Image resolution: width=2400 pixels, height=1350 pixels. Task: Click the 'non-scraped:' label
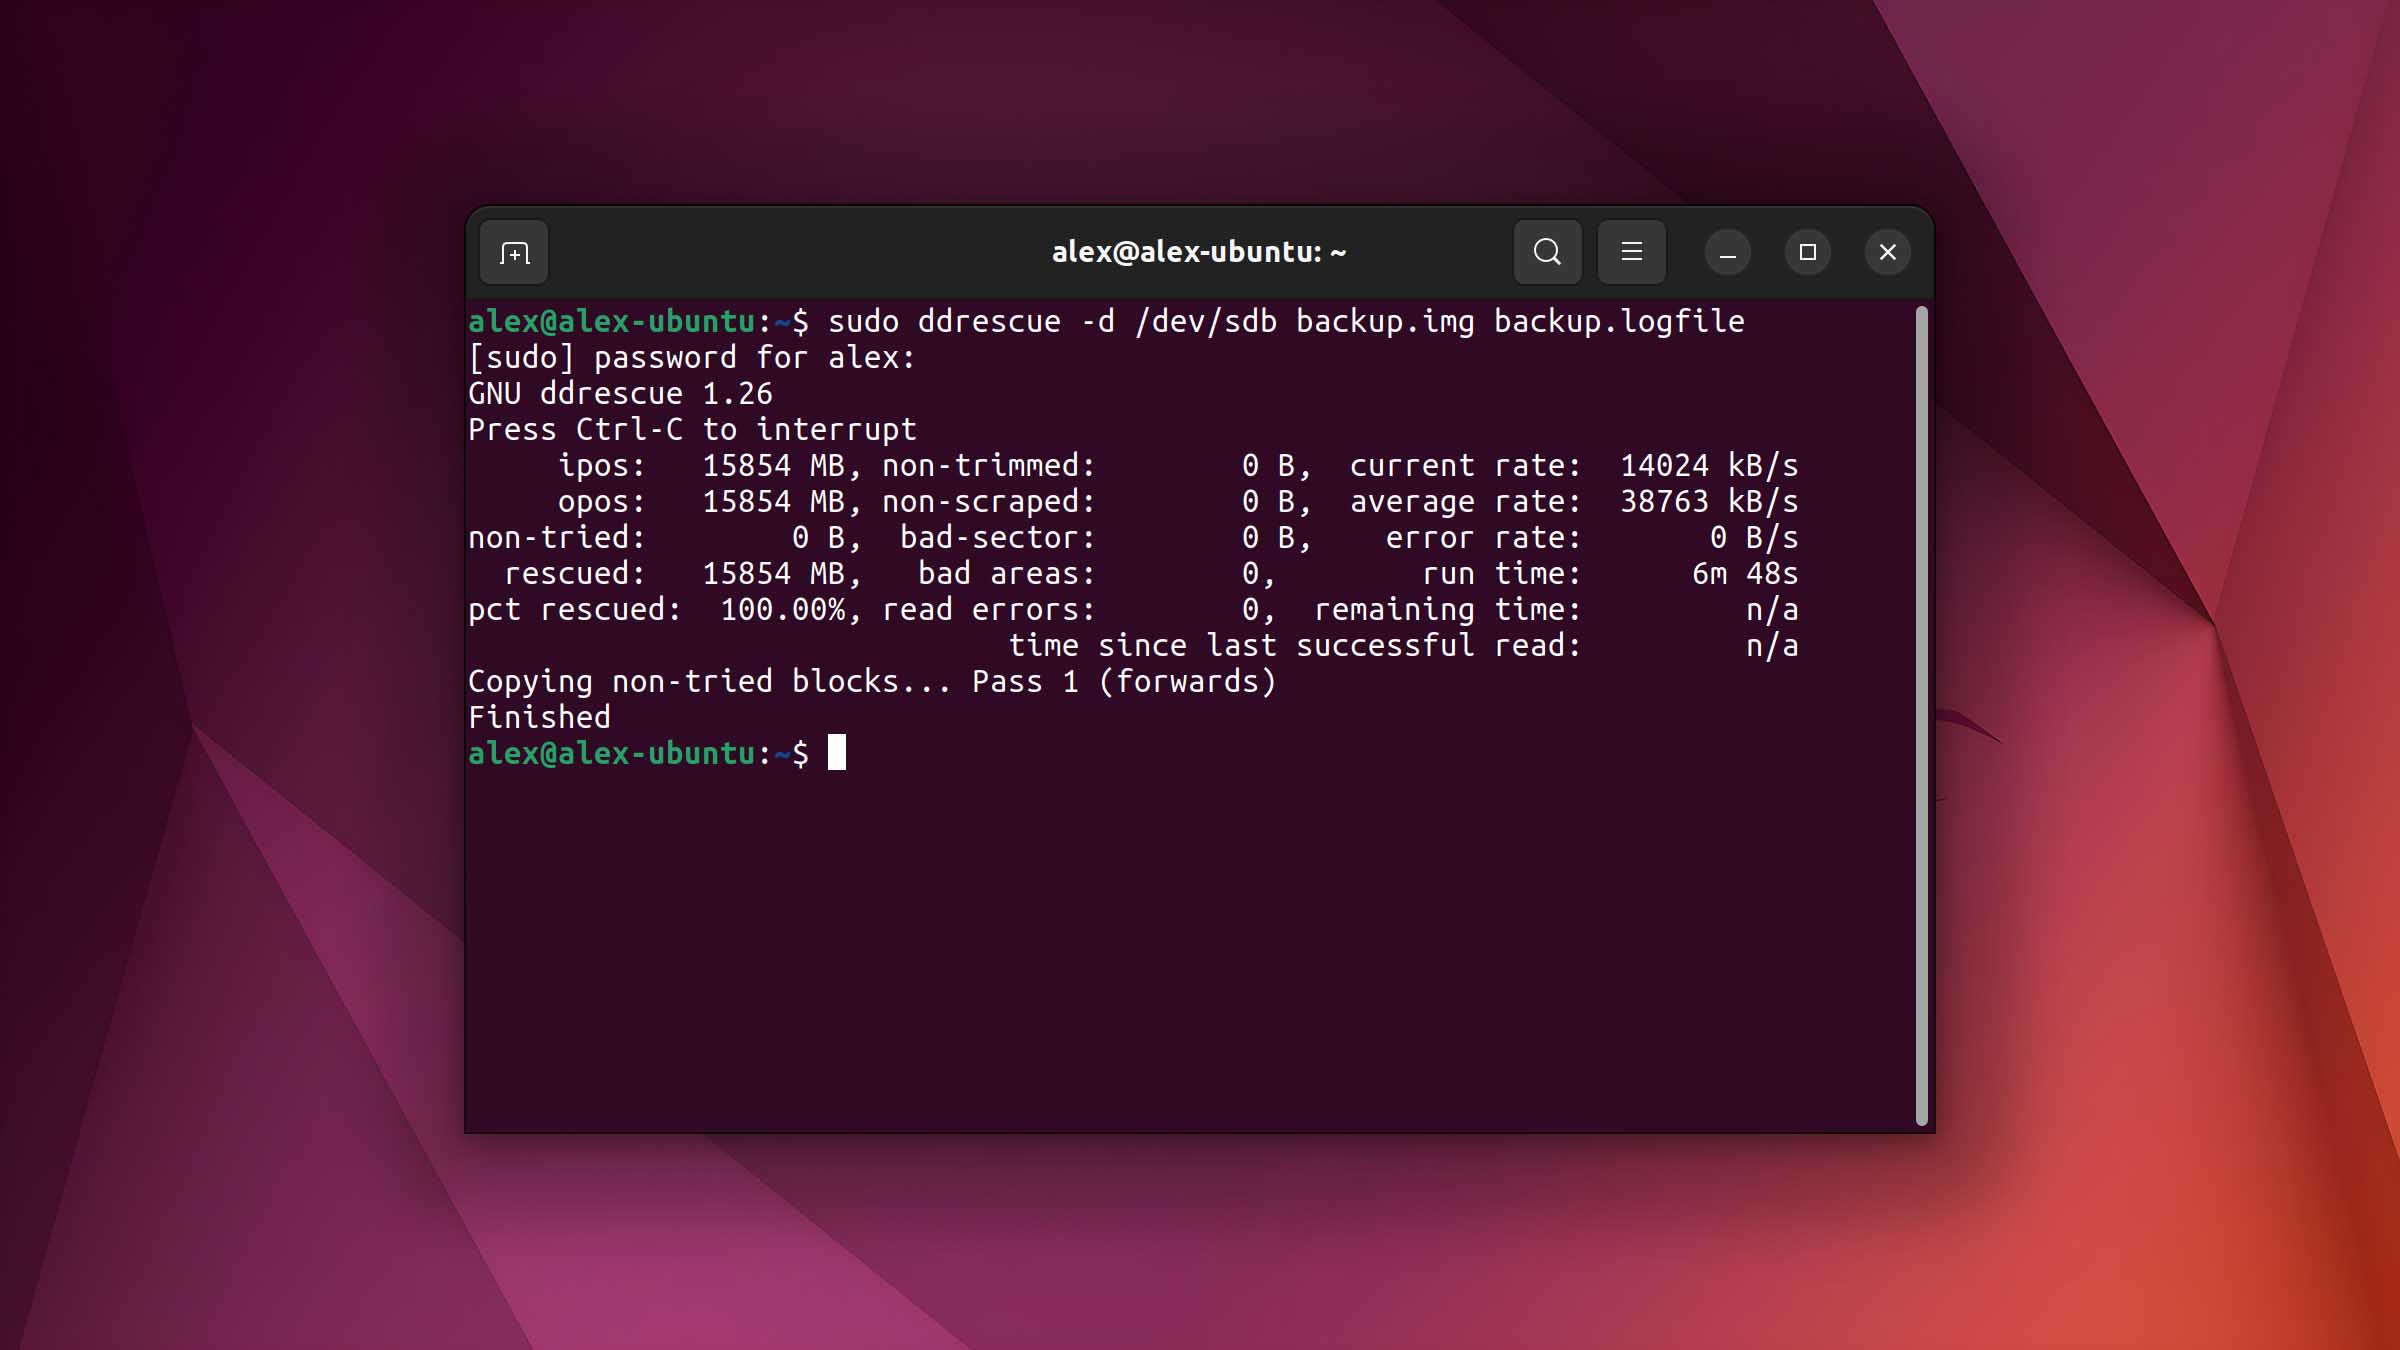(989, 501)
